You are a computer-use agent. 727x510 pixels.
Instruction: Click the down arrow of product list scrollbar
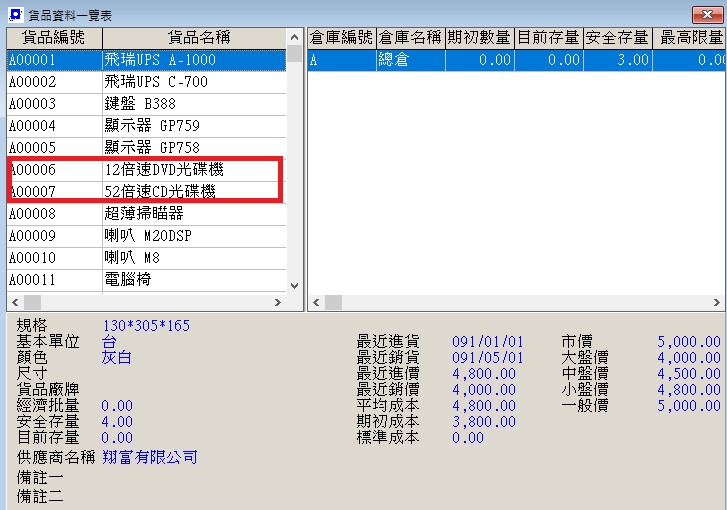(294, 286)
